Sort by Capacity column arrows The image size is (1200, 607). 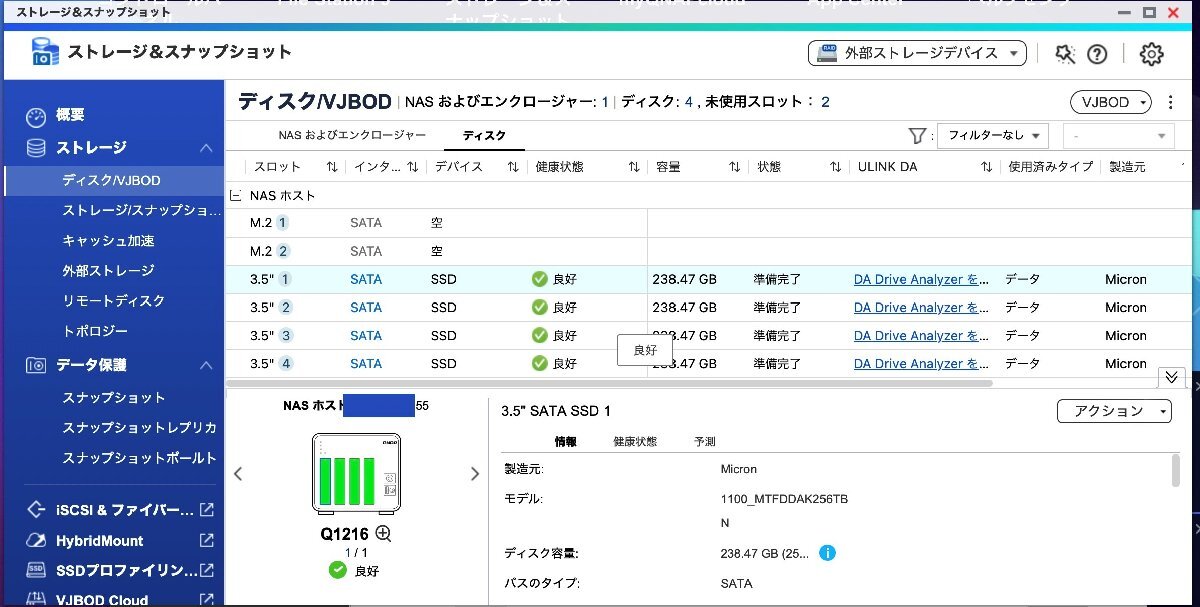tap(734, 167)
